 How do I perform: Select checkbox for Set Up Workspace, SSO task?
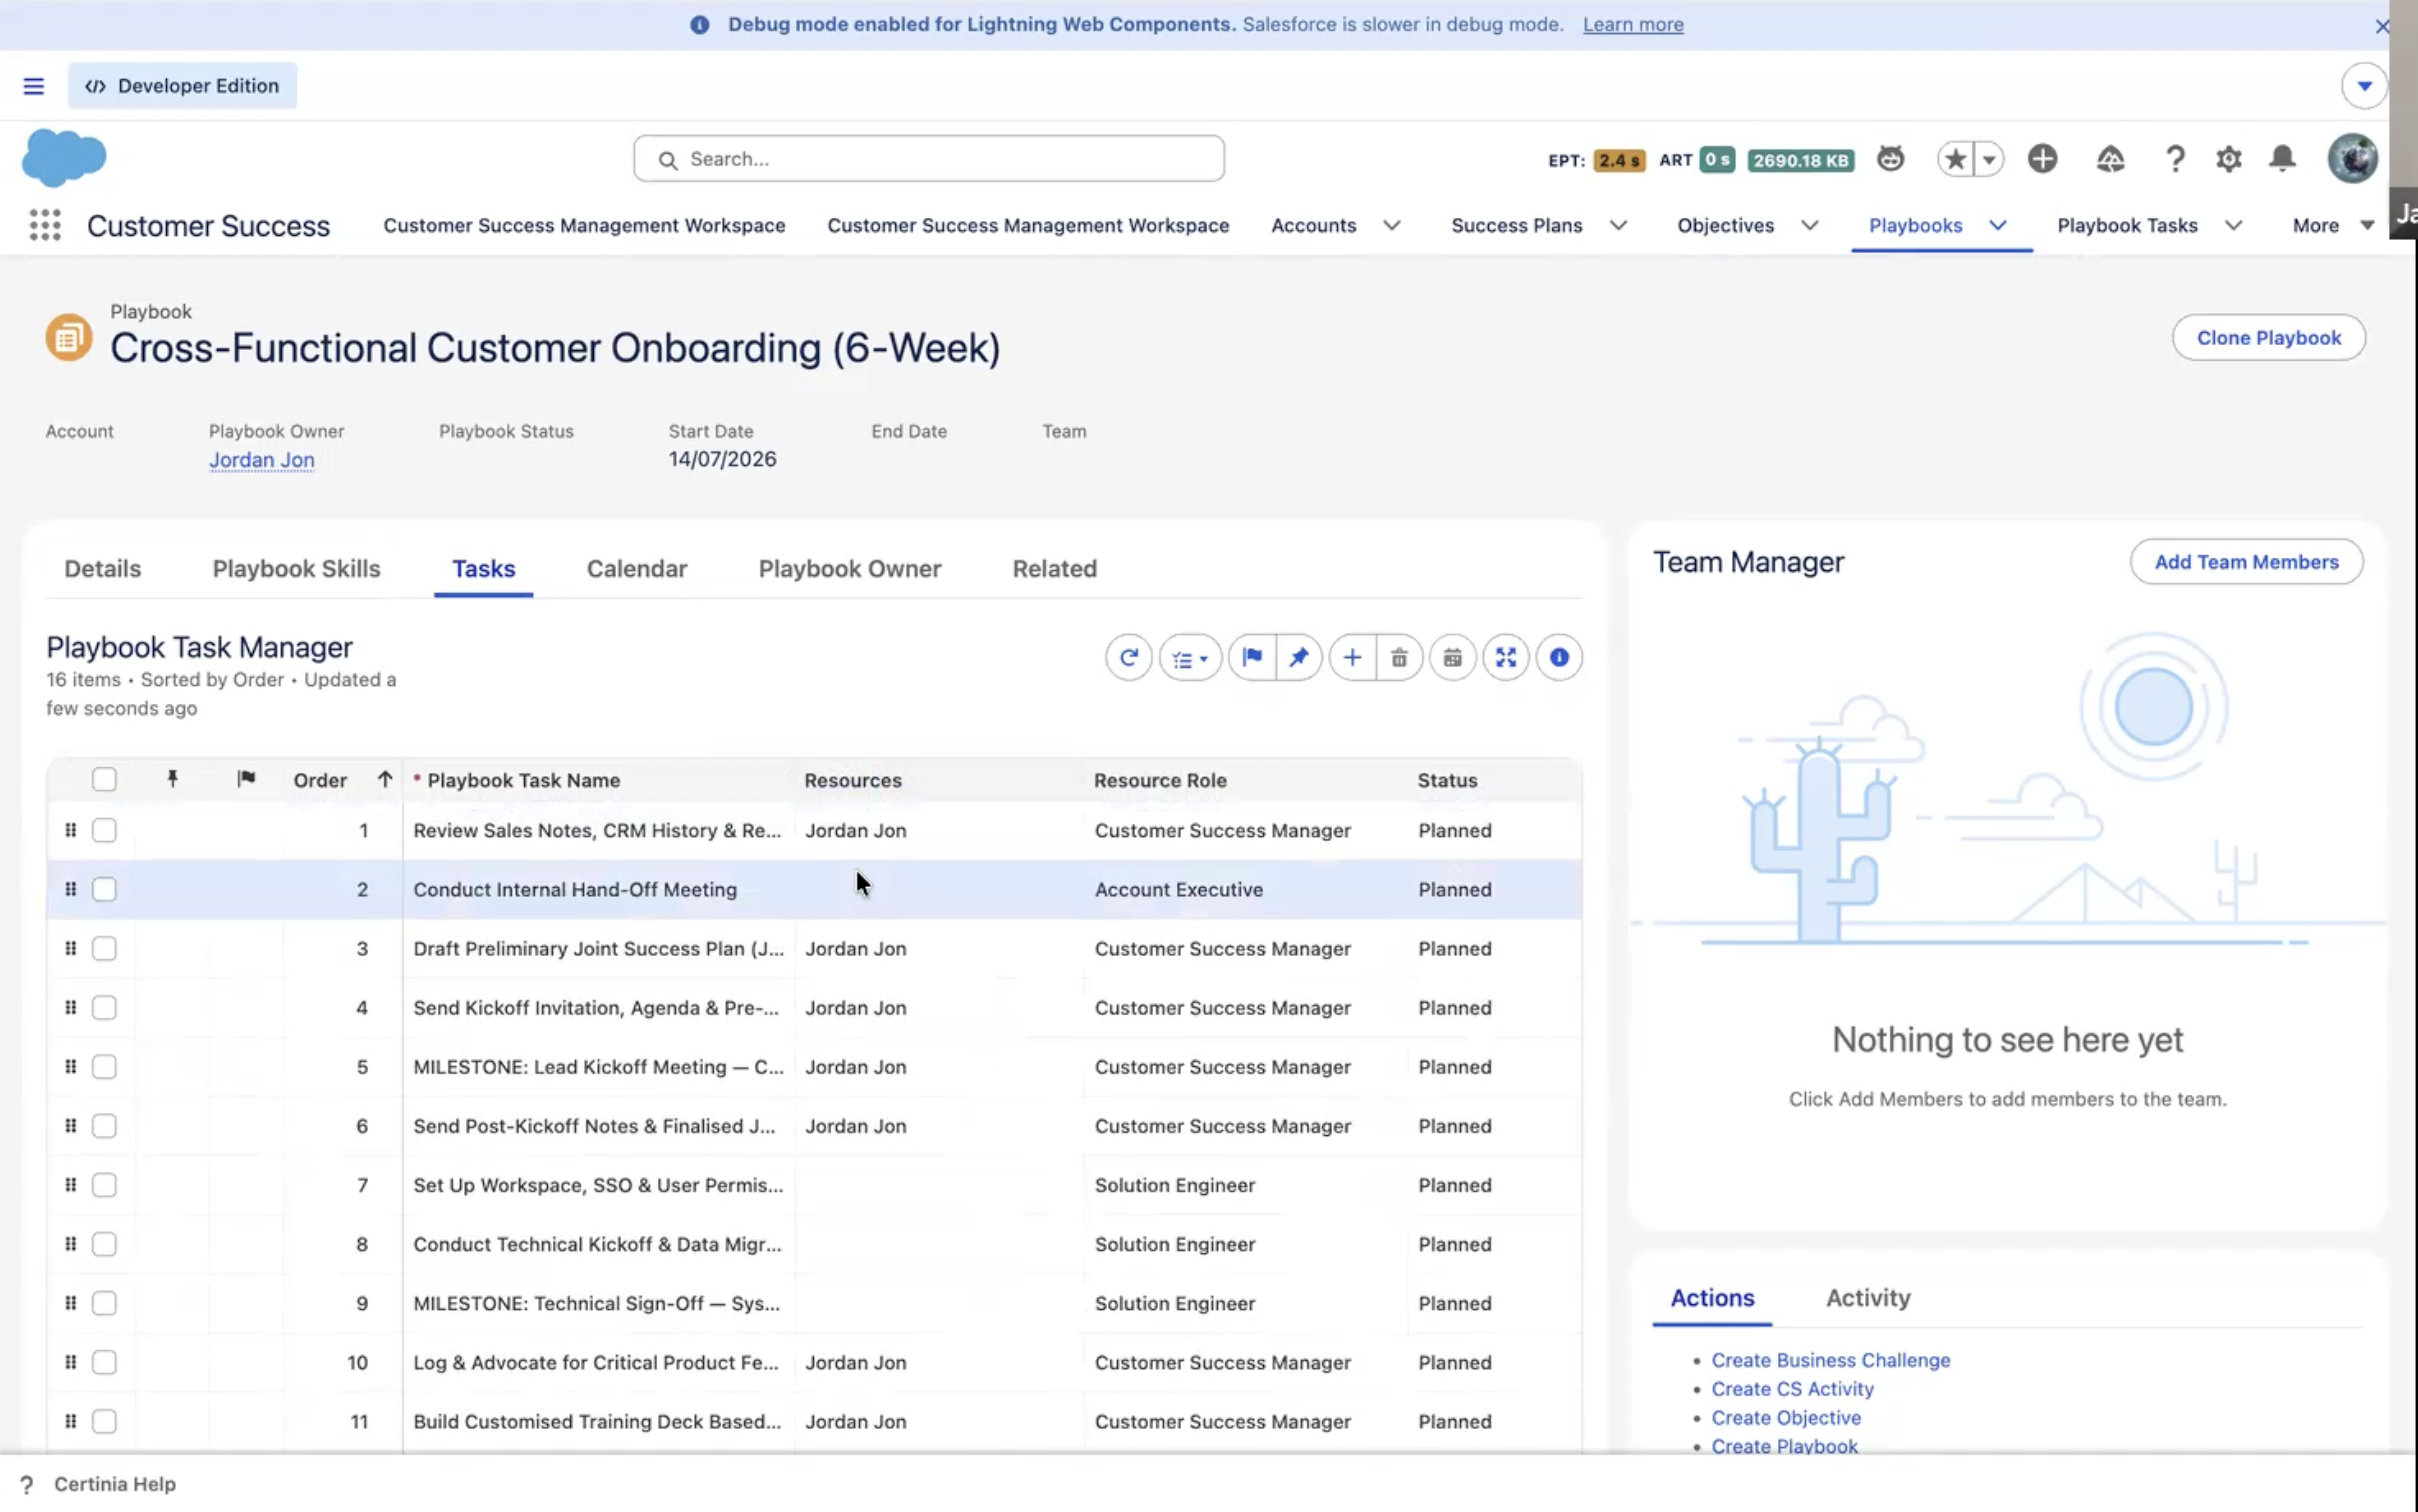(x=104, y=1184)
